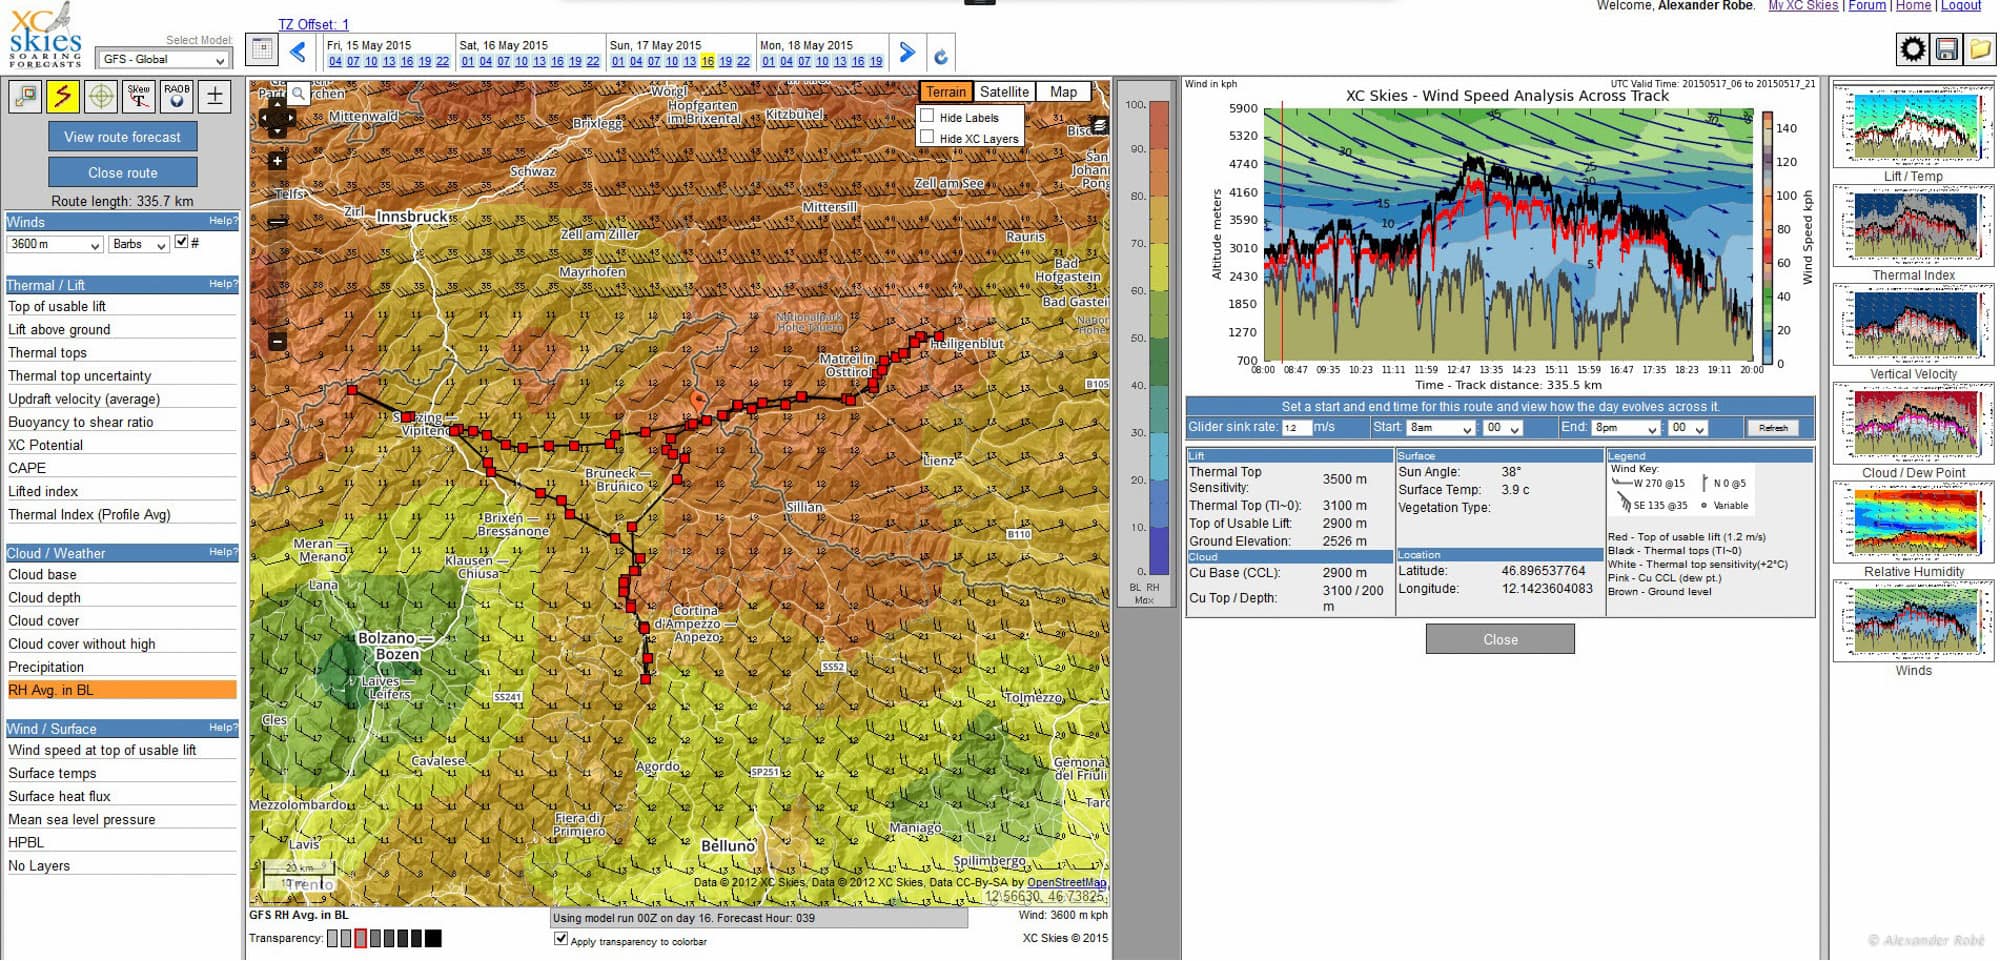This screenshot has width=2000, height=961.
Task: Open the map search magnifier
Action: point(298,94)
